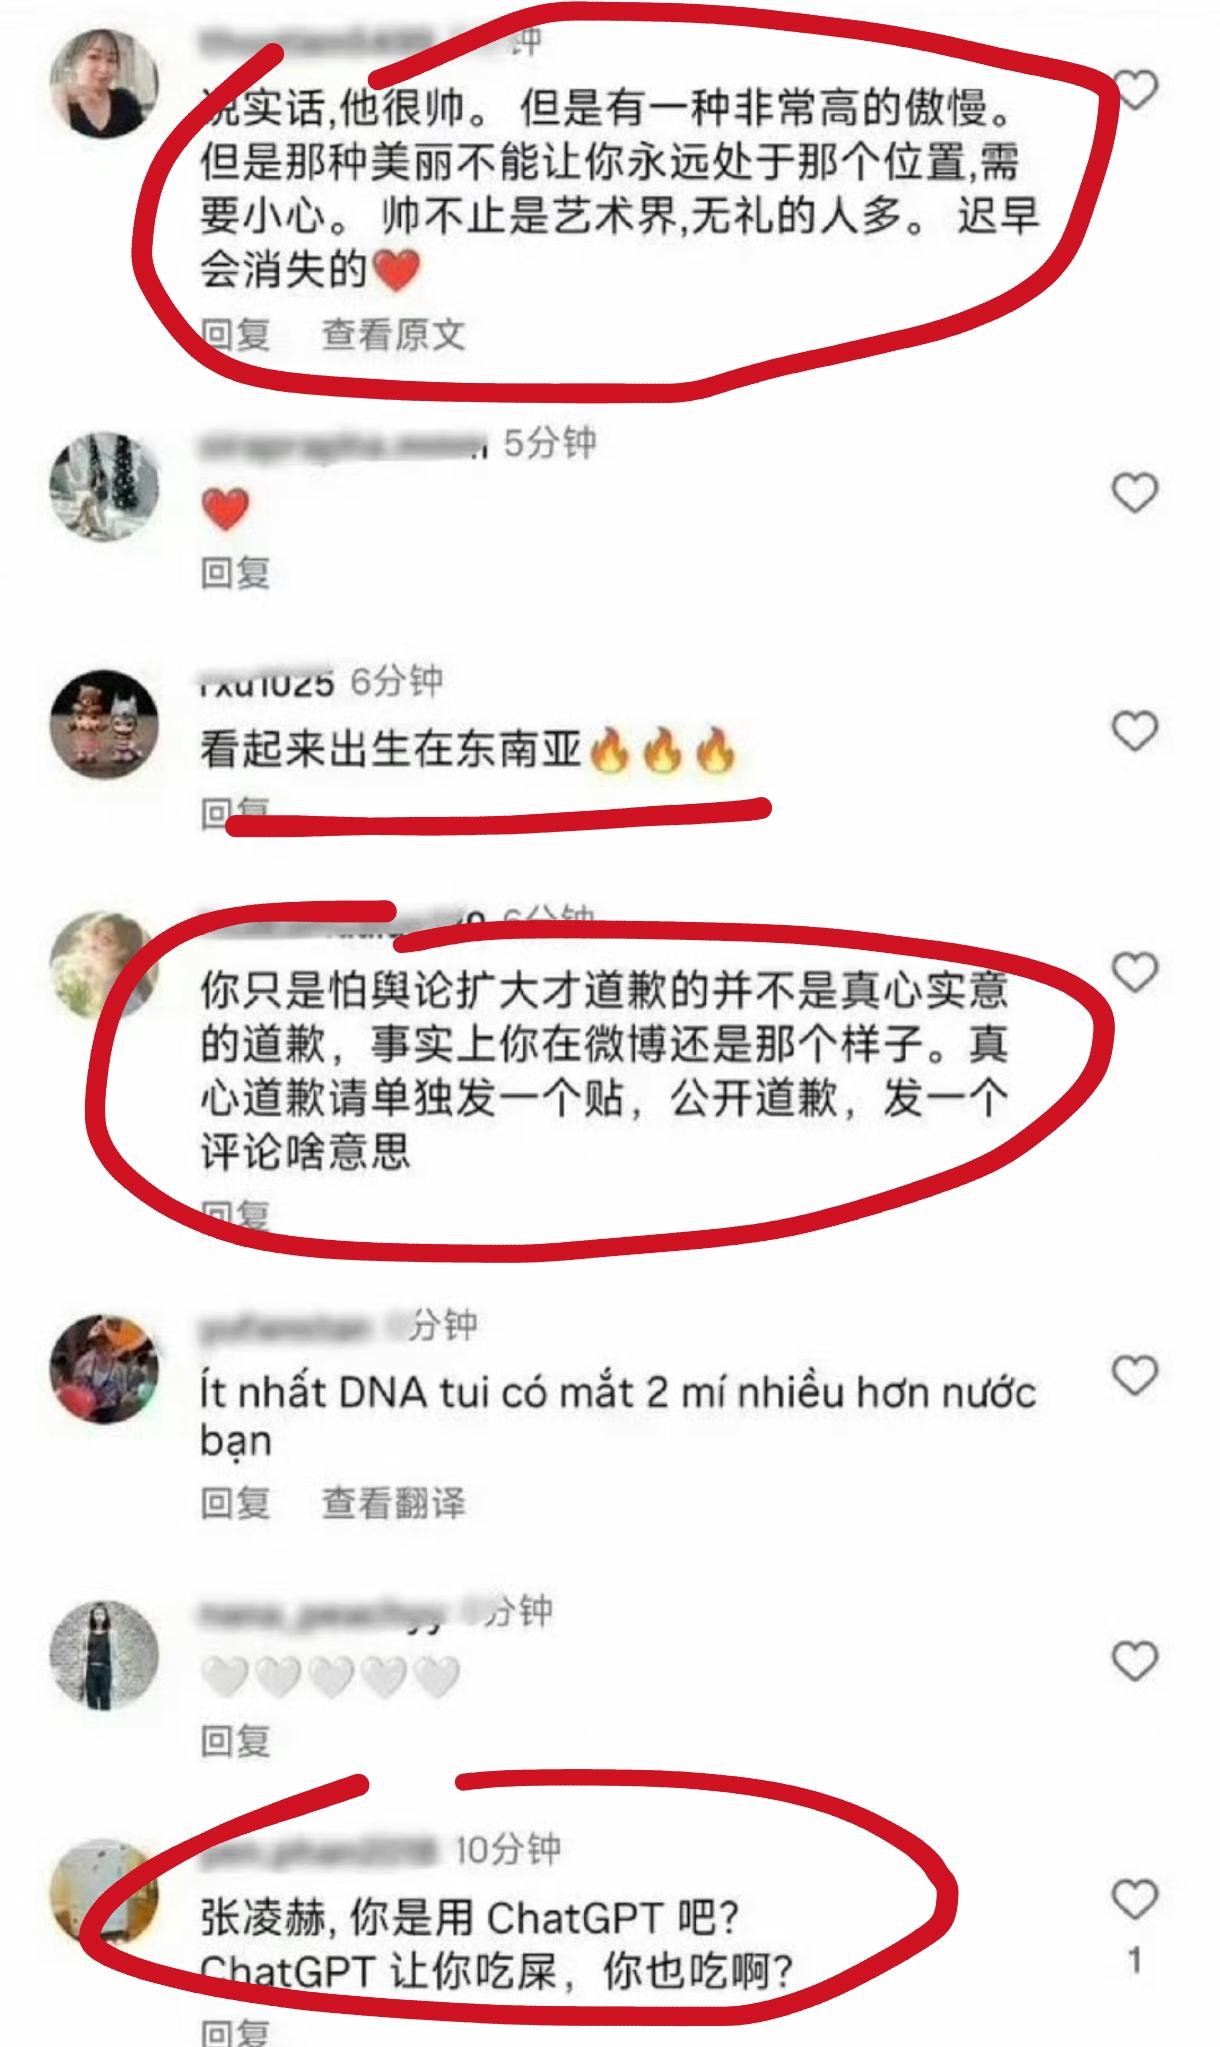This screenshot has height=2047, width=1220.
Task: Like the five white hearts comment
Action: 1135,1661
